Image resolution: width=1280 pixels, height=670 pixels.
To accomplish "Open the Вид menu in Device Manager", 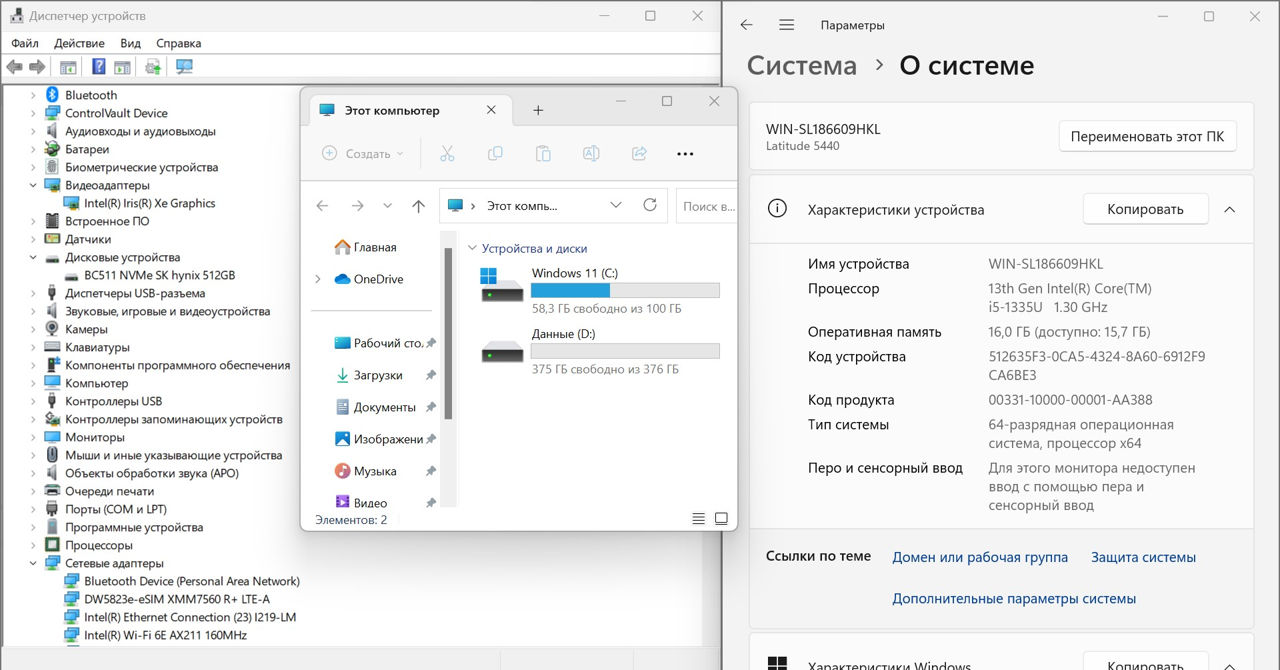I will [130, 43].
